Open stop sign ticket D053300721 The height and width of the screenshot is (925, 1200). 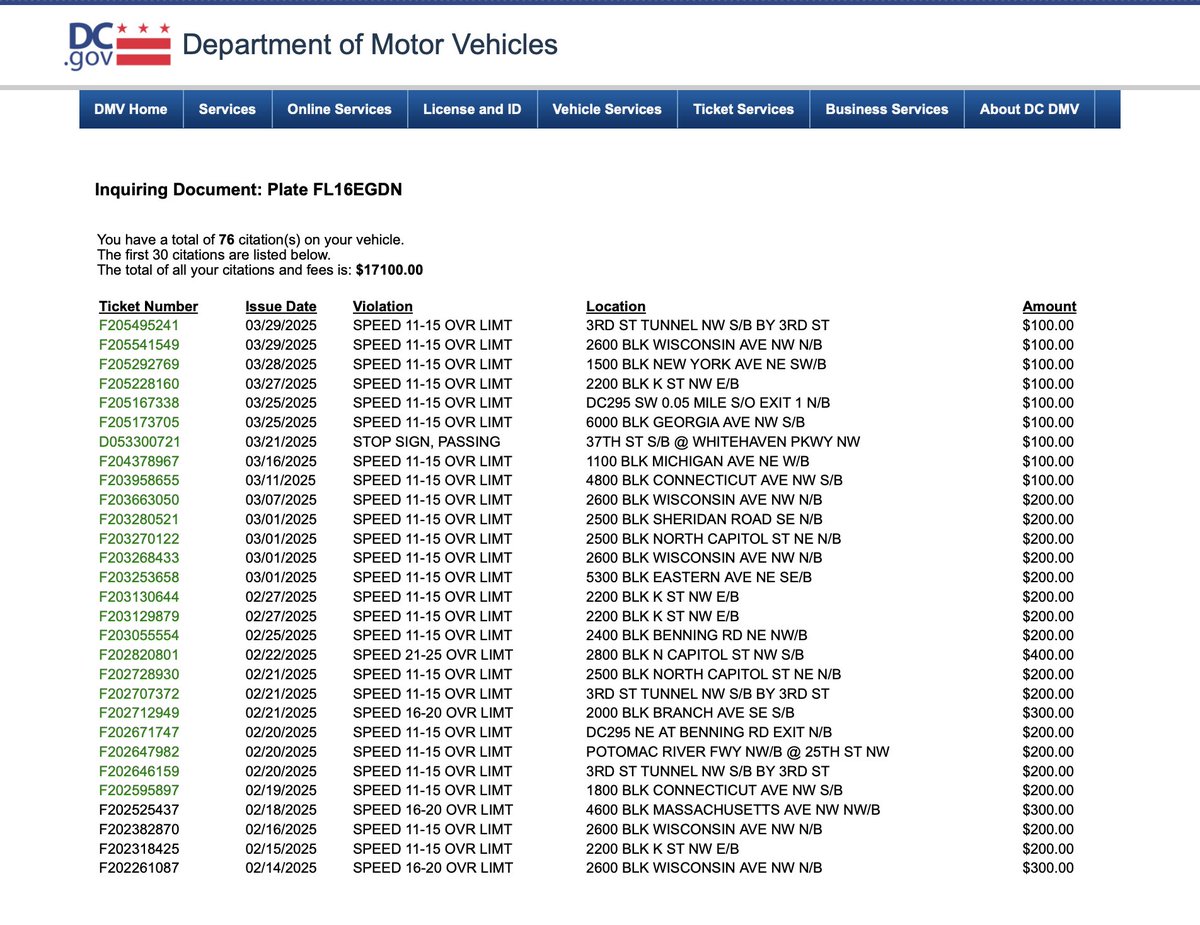[139, 442]
